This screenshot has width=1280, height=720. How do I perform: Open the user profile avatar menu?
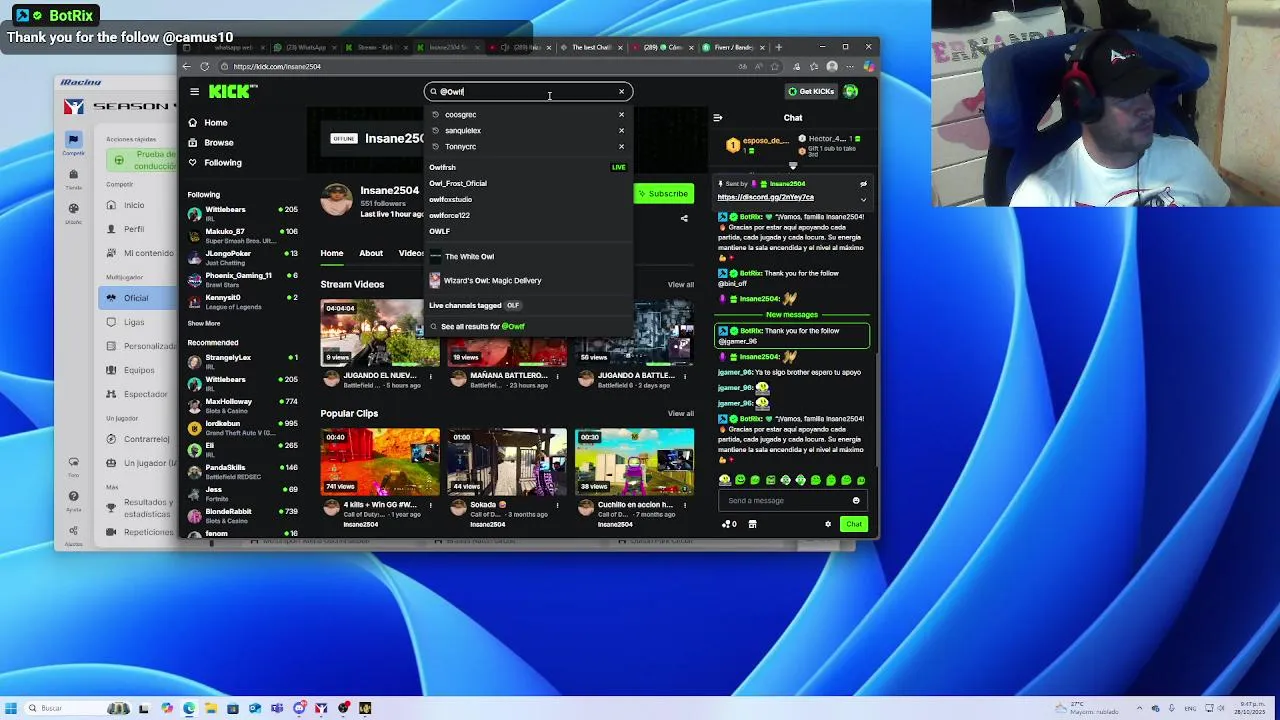coord(850,91)
